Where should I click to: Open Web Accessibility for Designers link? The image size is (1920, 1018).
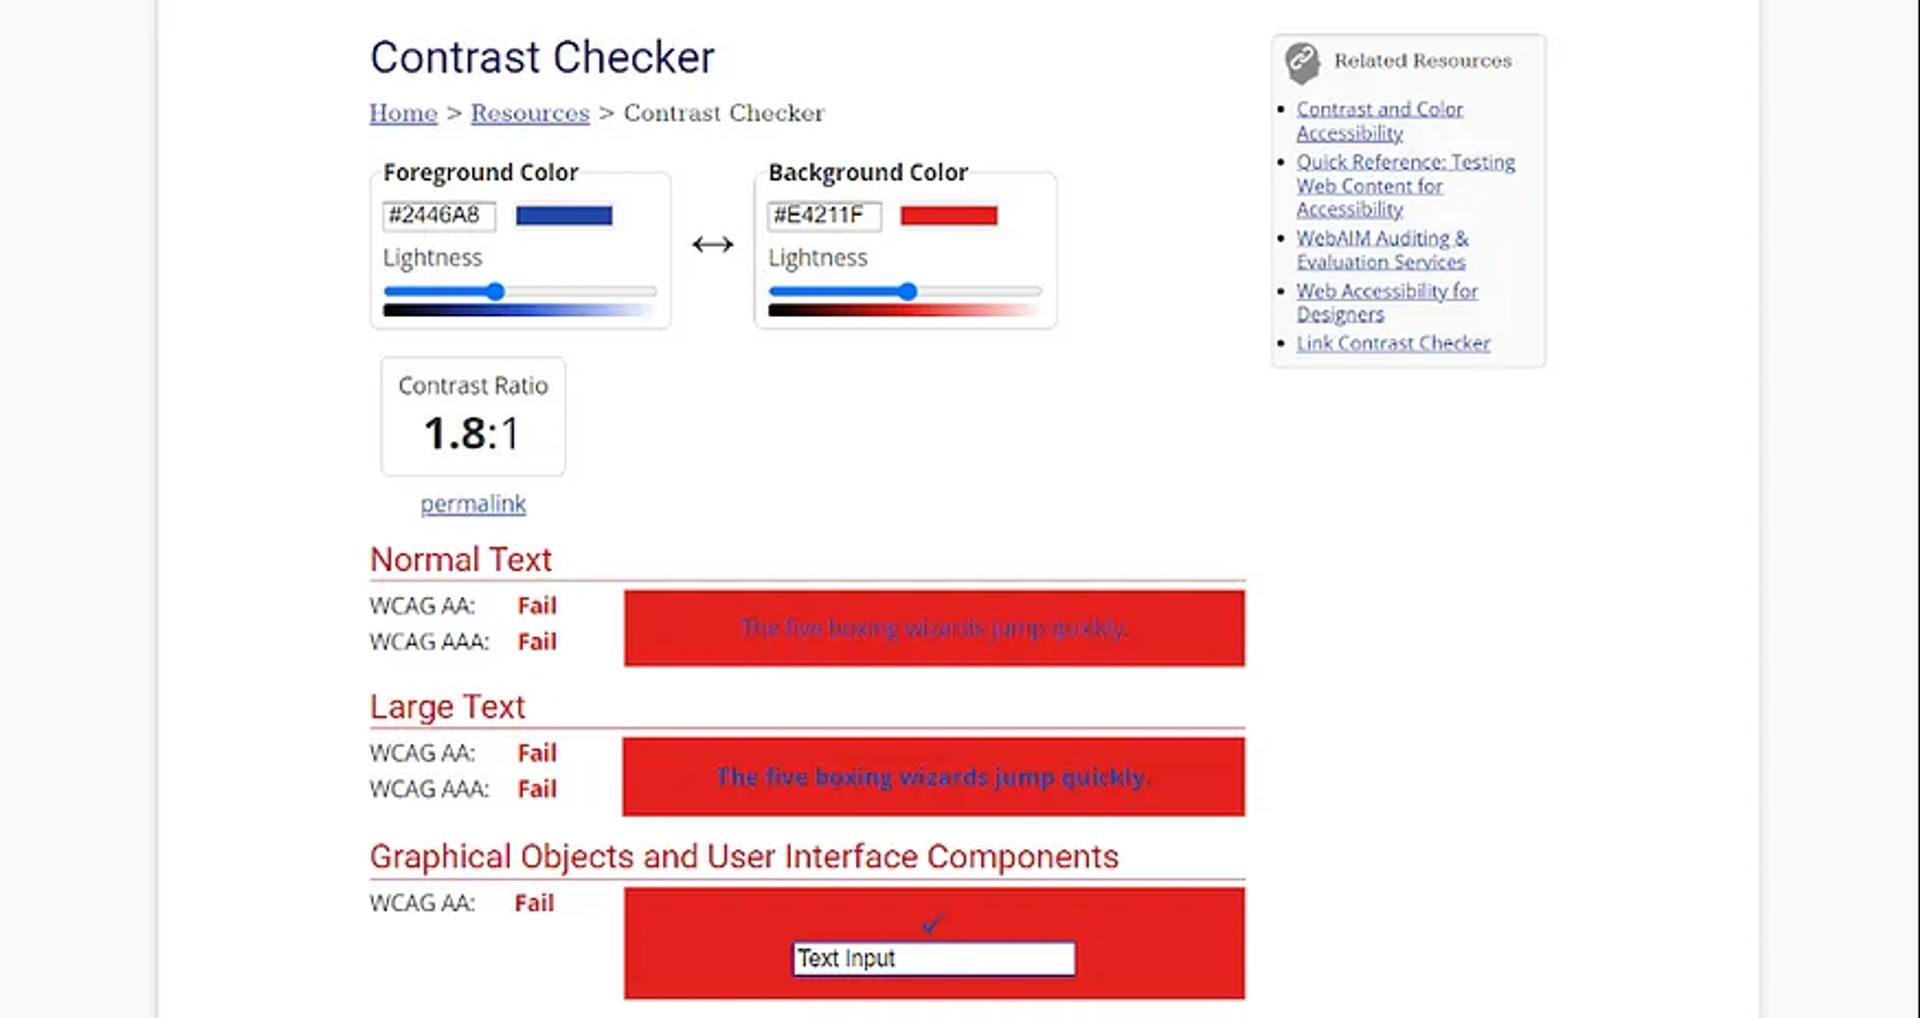1388,302
